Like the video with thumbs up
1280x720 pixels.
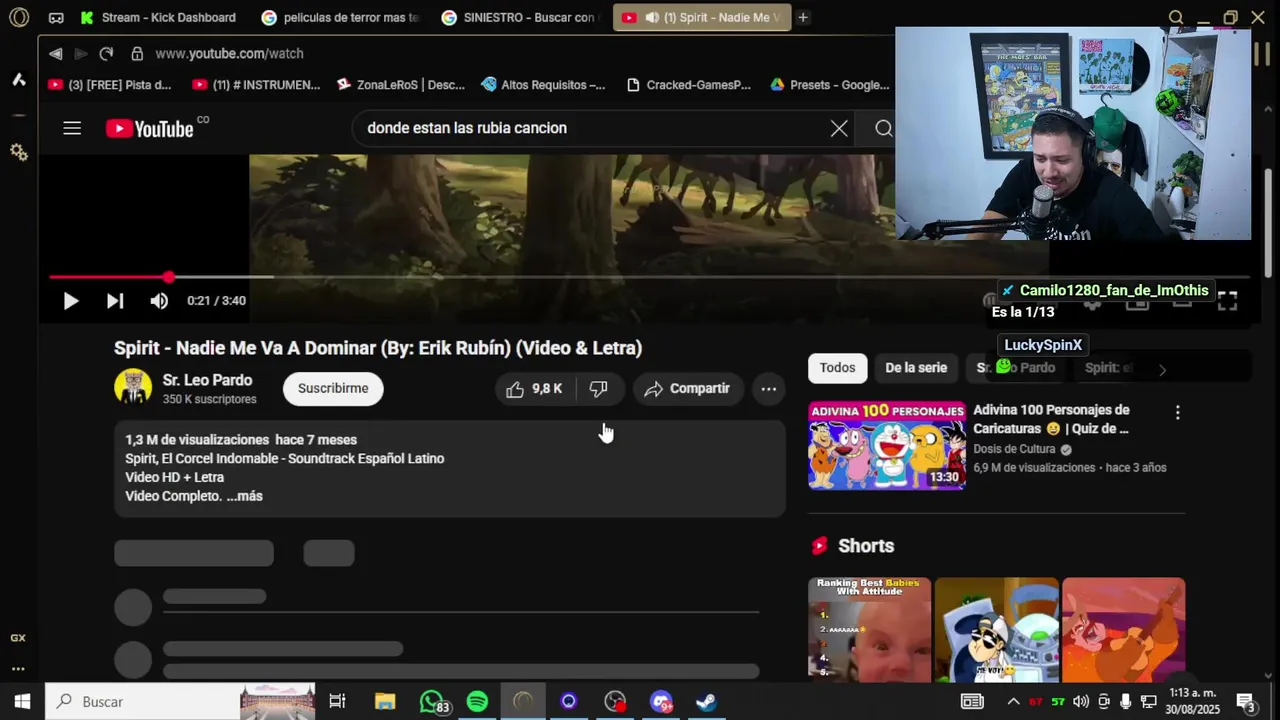pos(535,389)
